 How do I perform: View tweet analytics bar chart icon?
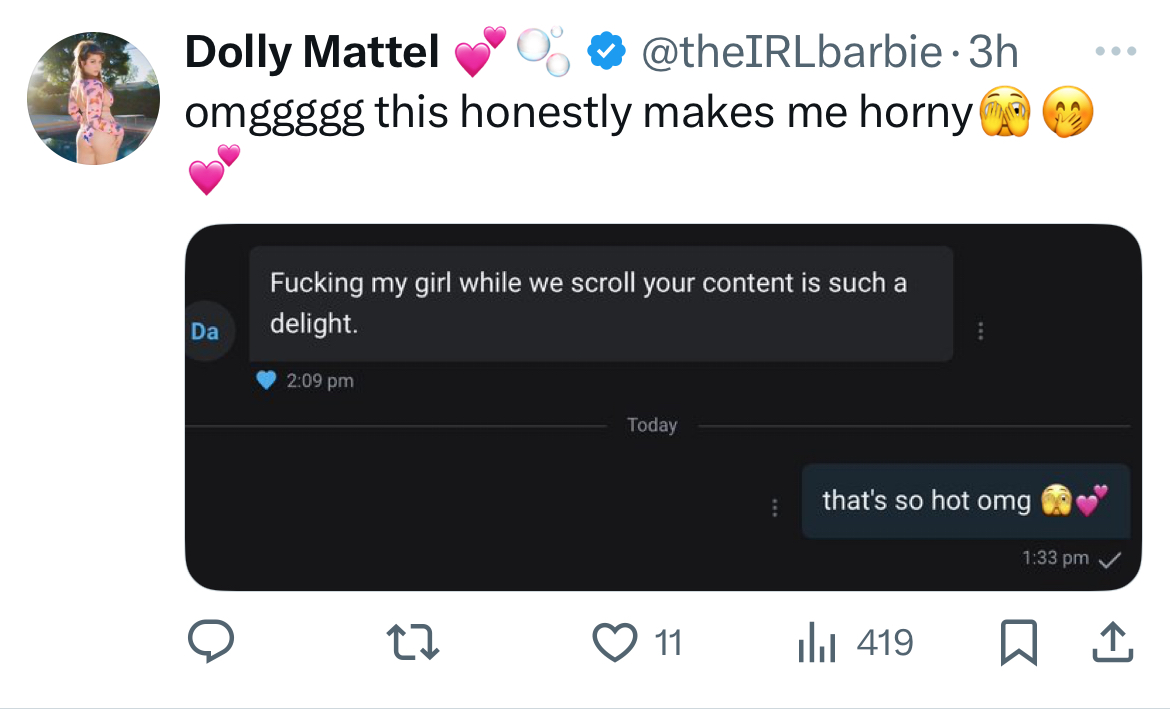(x=816, y=642)
